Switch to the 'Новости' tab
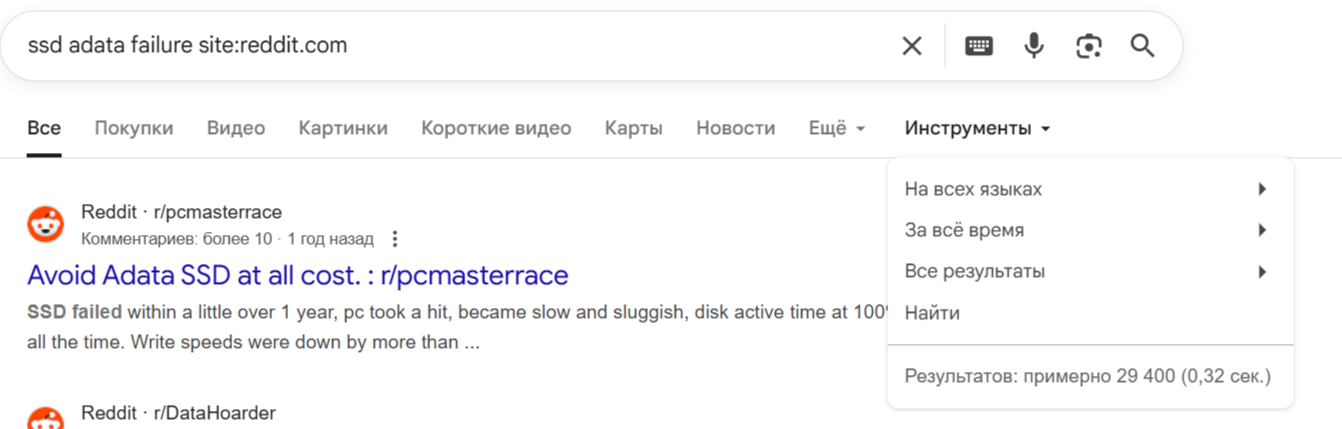The image size is (1342, 429). pyautogui.click(x=735, y=128)
